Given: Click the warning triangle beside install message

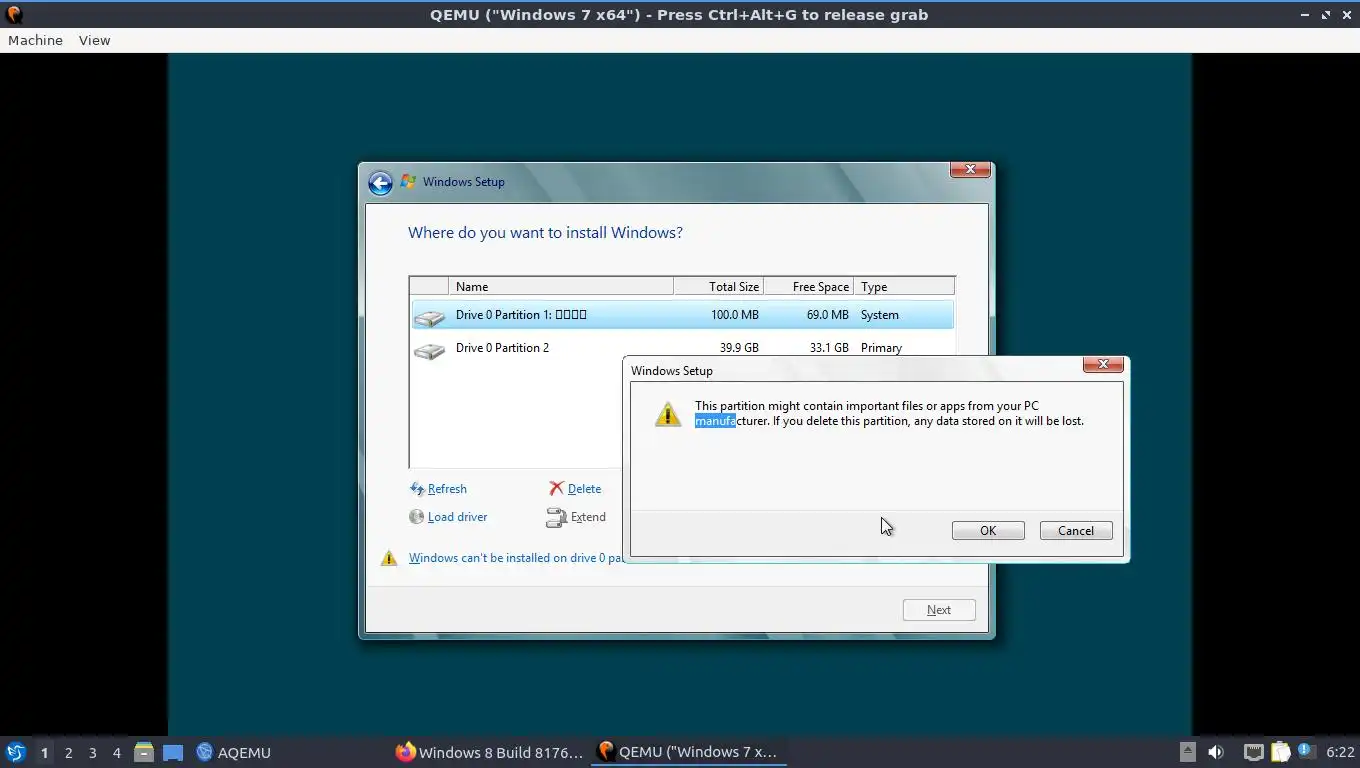Looking at the screenshot, I should coord(389,558).
